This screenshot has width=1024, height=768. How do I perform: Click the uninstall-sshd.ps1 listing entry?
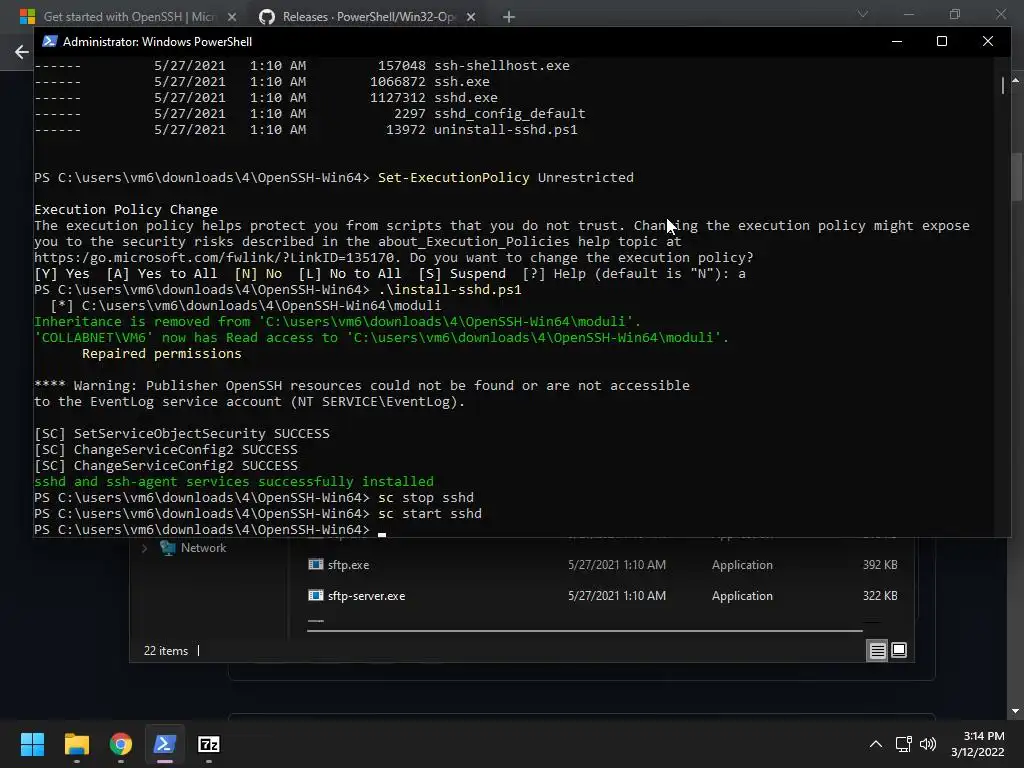coord(505,129)
